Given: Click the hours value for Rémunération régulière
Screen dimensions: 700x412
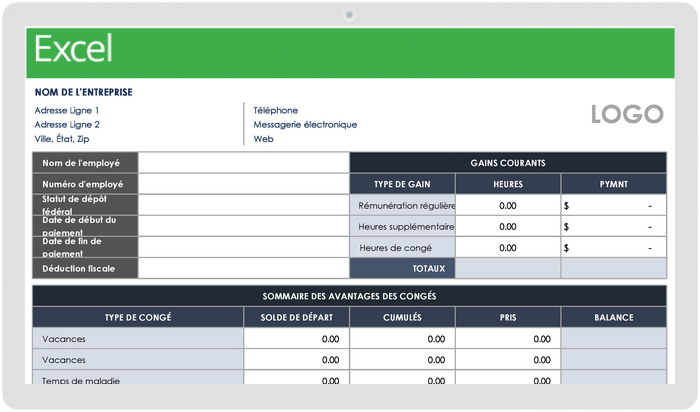Looking at the screenshot, I should [x=508, y=205].
